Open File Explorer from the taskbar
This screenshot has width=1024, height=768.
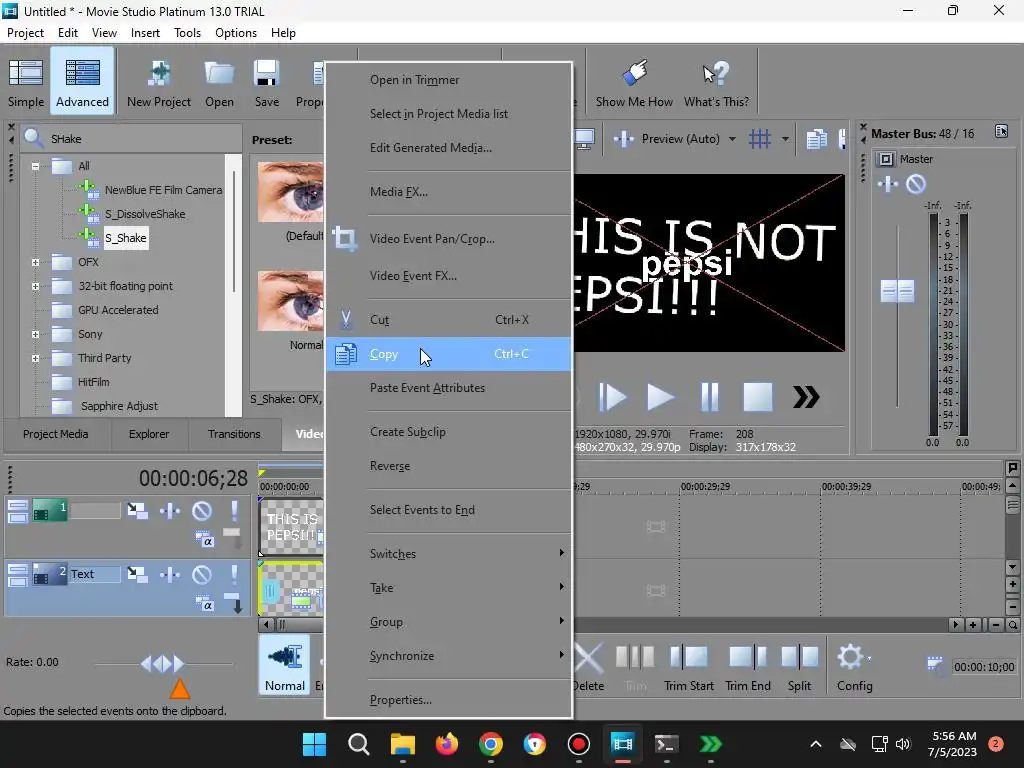[x=403, y=744]
